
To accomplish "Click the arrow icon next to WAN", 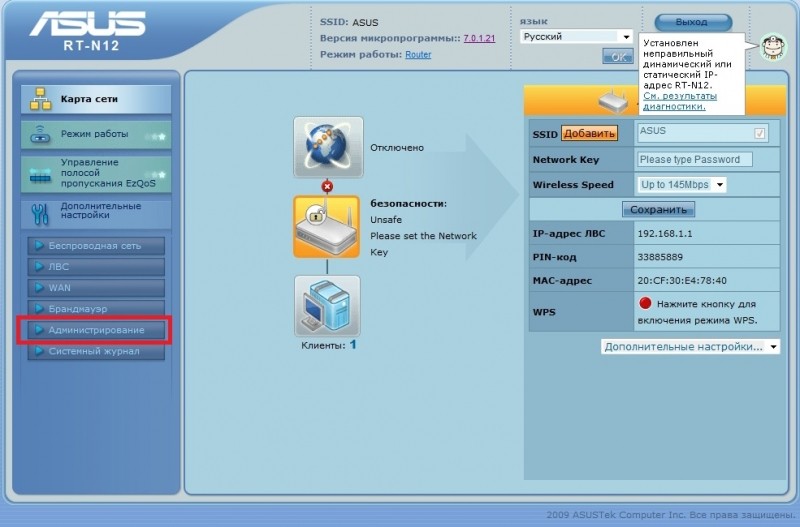I will pyautogui.click(x=39, y=288).
